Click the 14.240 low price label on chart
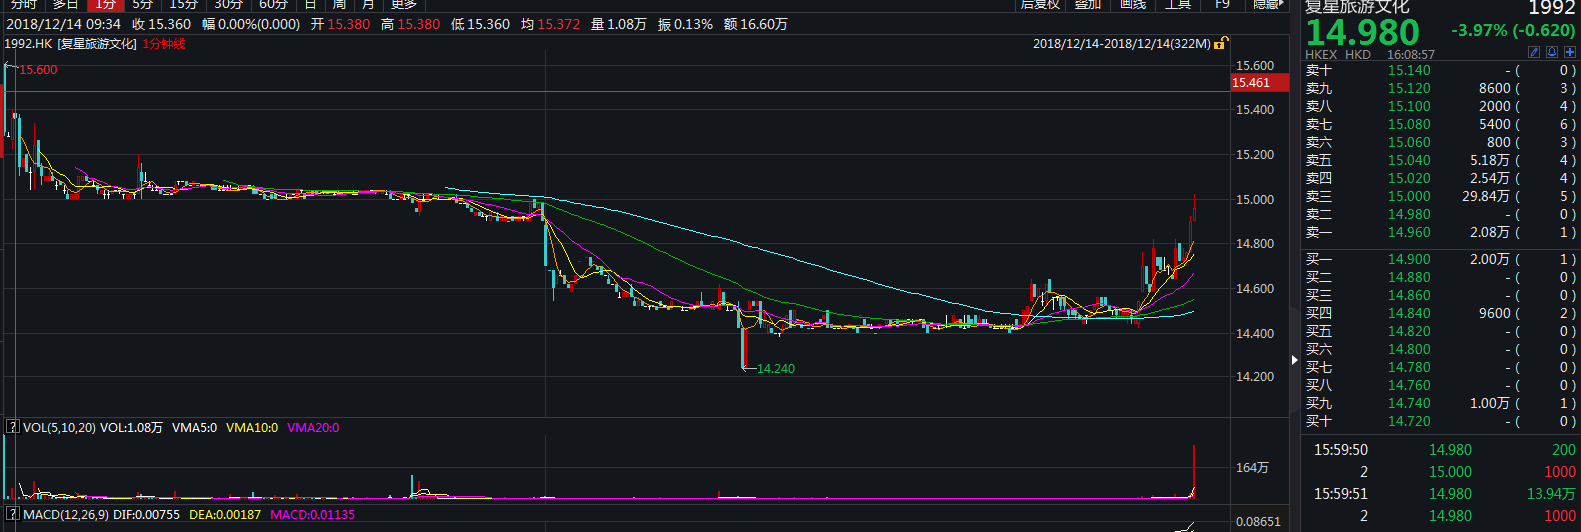The width and height of the screenshot is (1581, 532). pos(776,369)
